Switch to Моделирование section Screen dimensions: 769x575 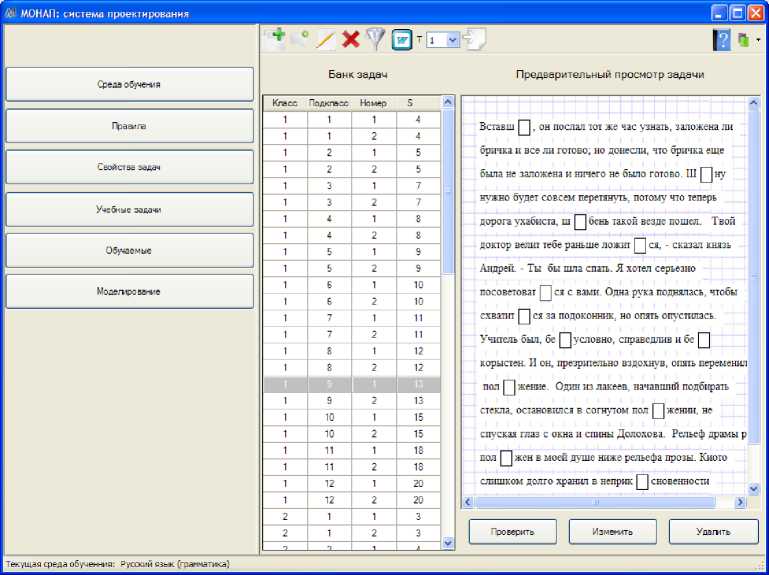pos(130,291)
